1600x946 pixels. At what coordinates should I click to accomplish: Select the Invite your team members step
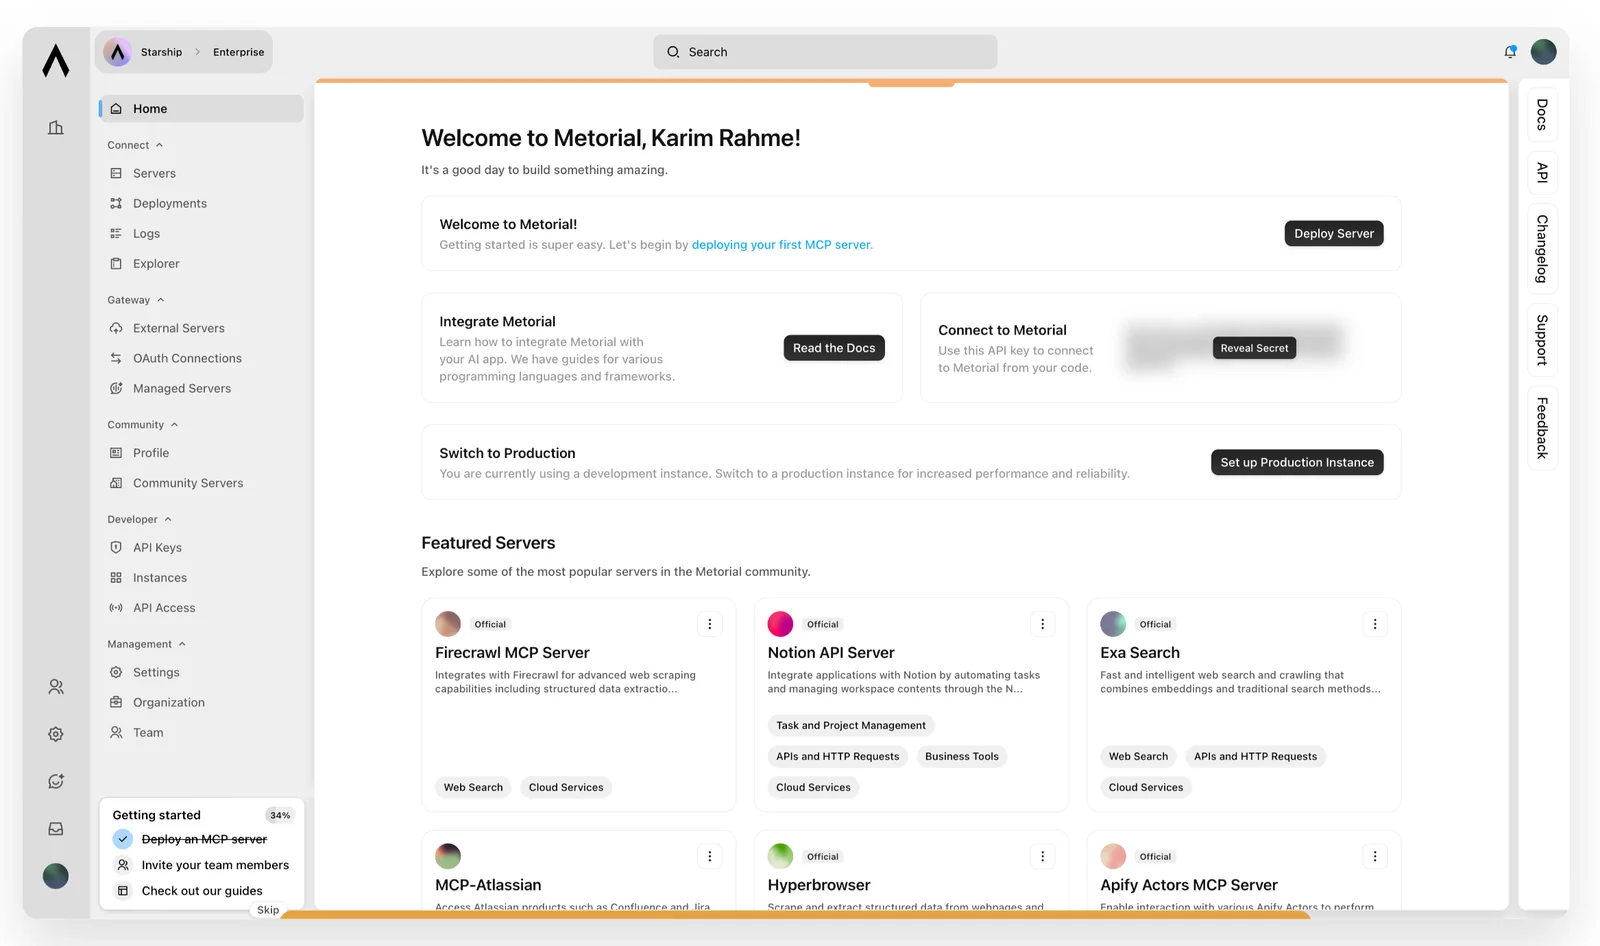[214, 865]
